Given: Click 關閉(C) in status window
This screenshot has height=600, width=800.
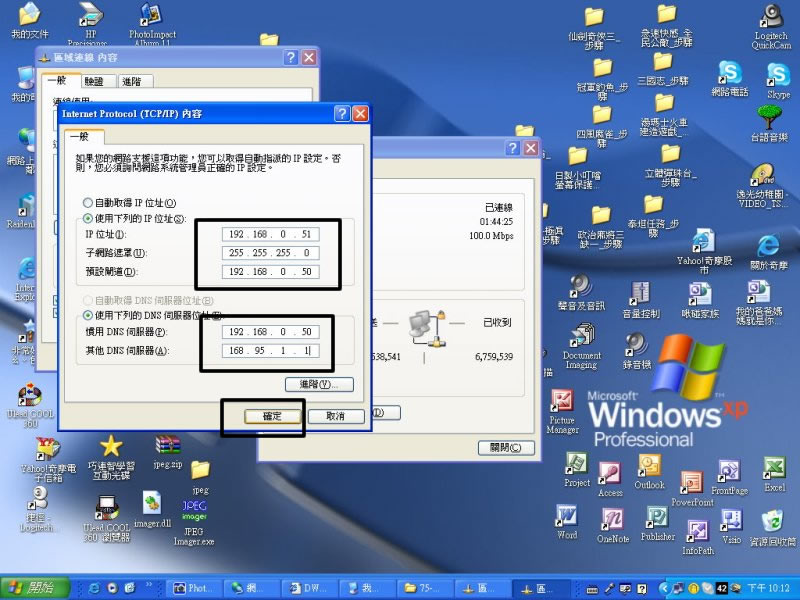Looking at the screenshot, I should 506,447.
